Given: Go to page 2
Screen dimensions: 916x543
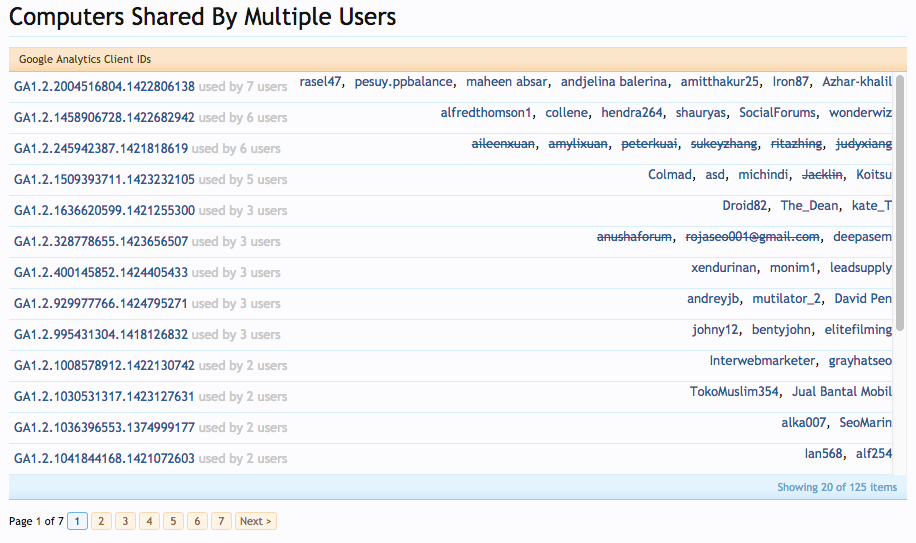Looking at the screenshot, I should pyautogui.click(x=101, y=521).
